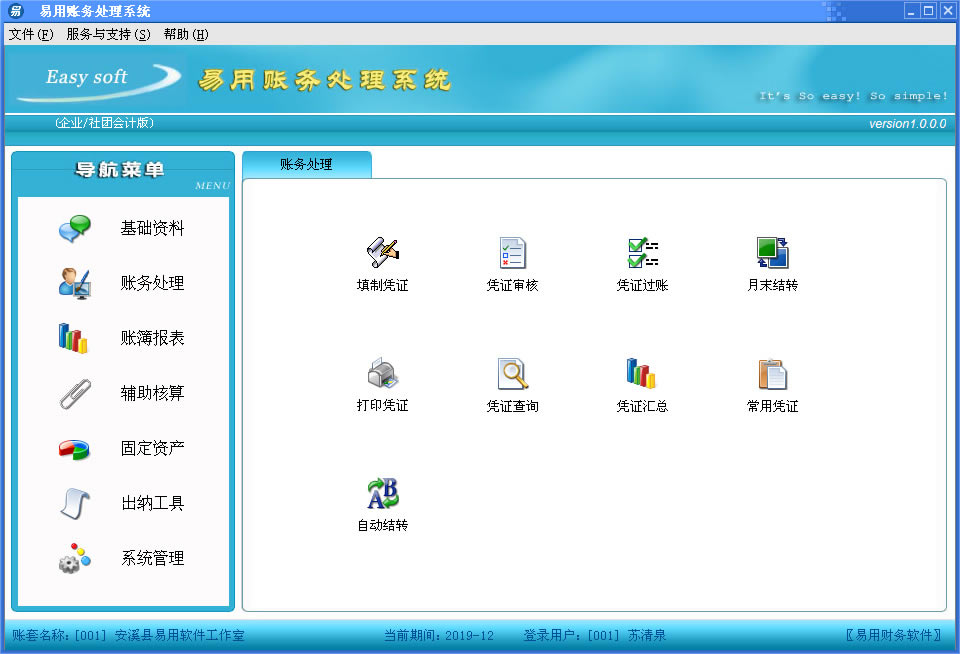Click the app logo in title bar
This screenshot has height=654, width=960.
[x=16, y=10]
